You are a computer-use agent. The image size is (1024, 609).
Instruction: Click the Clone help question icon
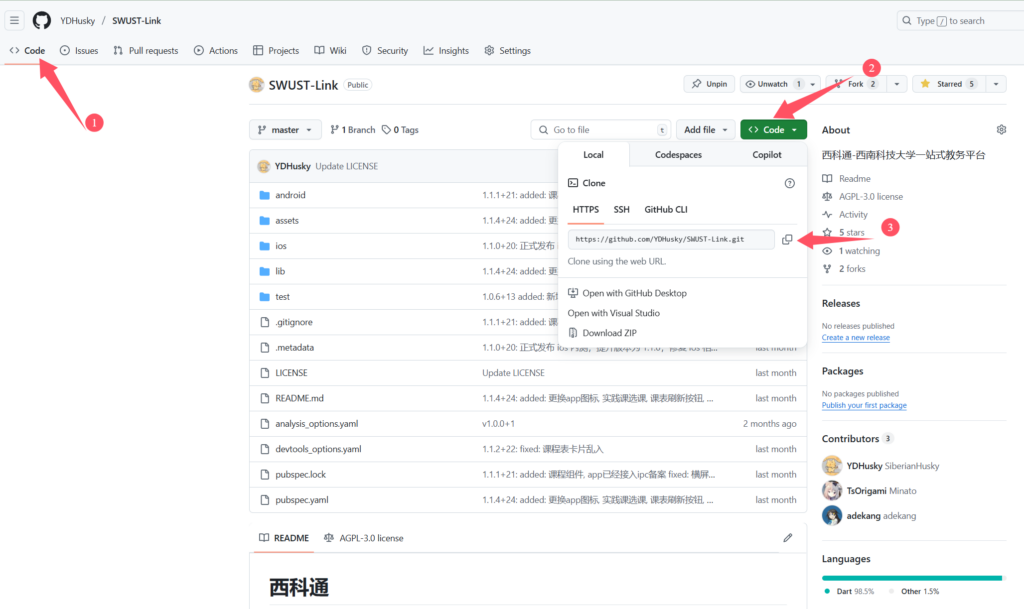pyautogui.click(x=789, y=183)
